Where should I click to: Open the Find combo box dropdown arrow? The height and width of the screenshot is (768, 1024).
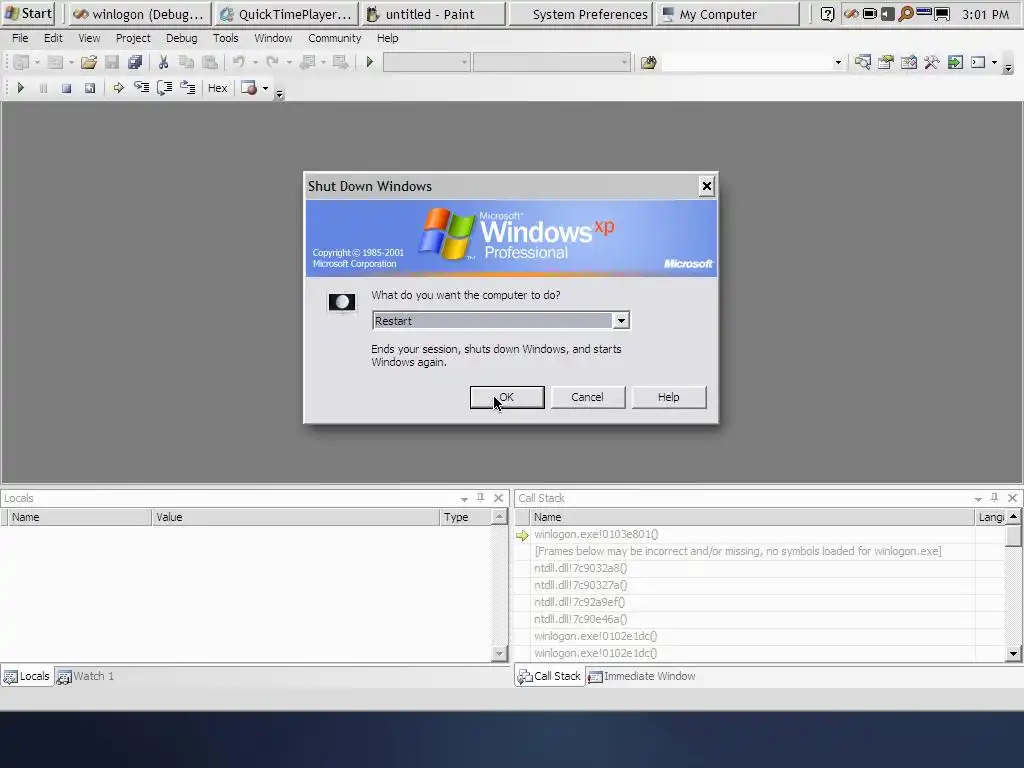point(838,63)
